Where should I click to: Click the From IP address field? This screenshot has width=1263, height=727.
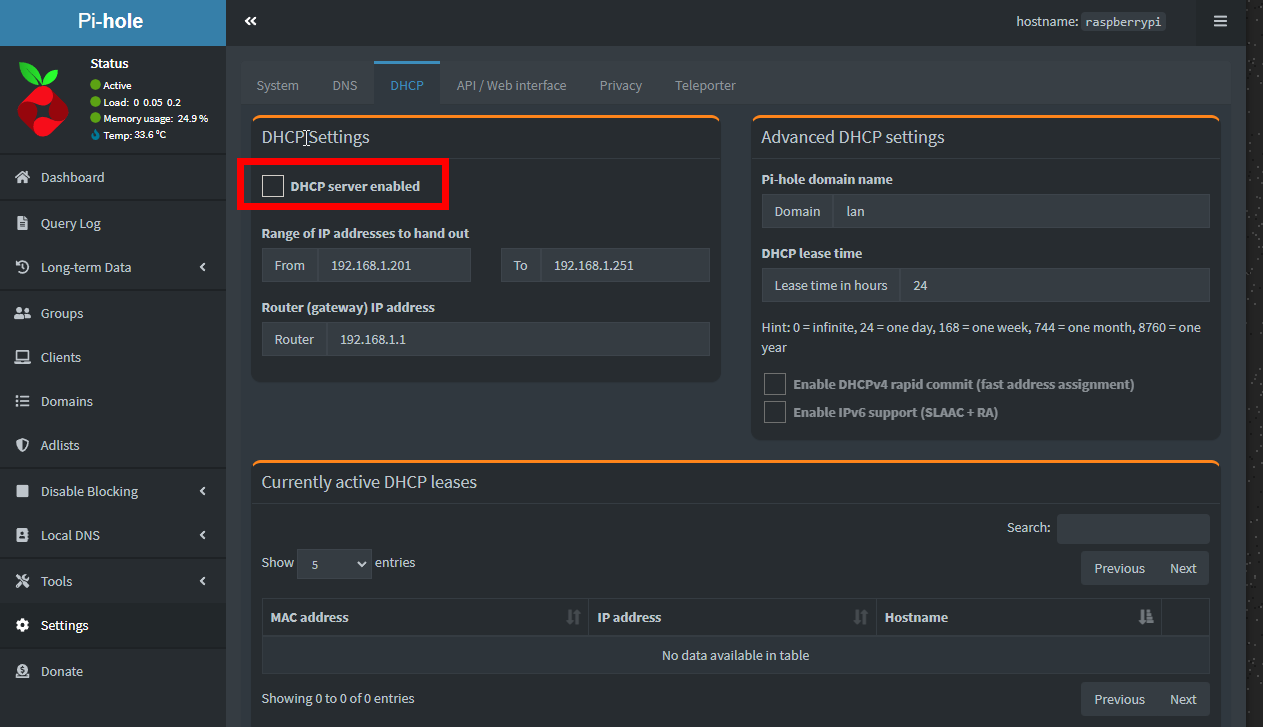(x=394, y=265)
